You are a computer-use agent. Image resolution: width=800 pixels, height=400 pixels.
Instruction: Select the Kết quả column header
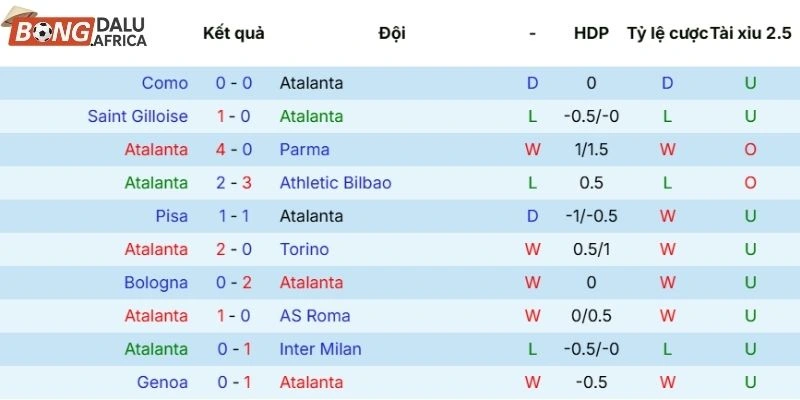pyautogui.click(x=234, y=33)
